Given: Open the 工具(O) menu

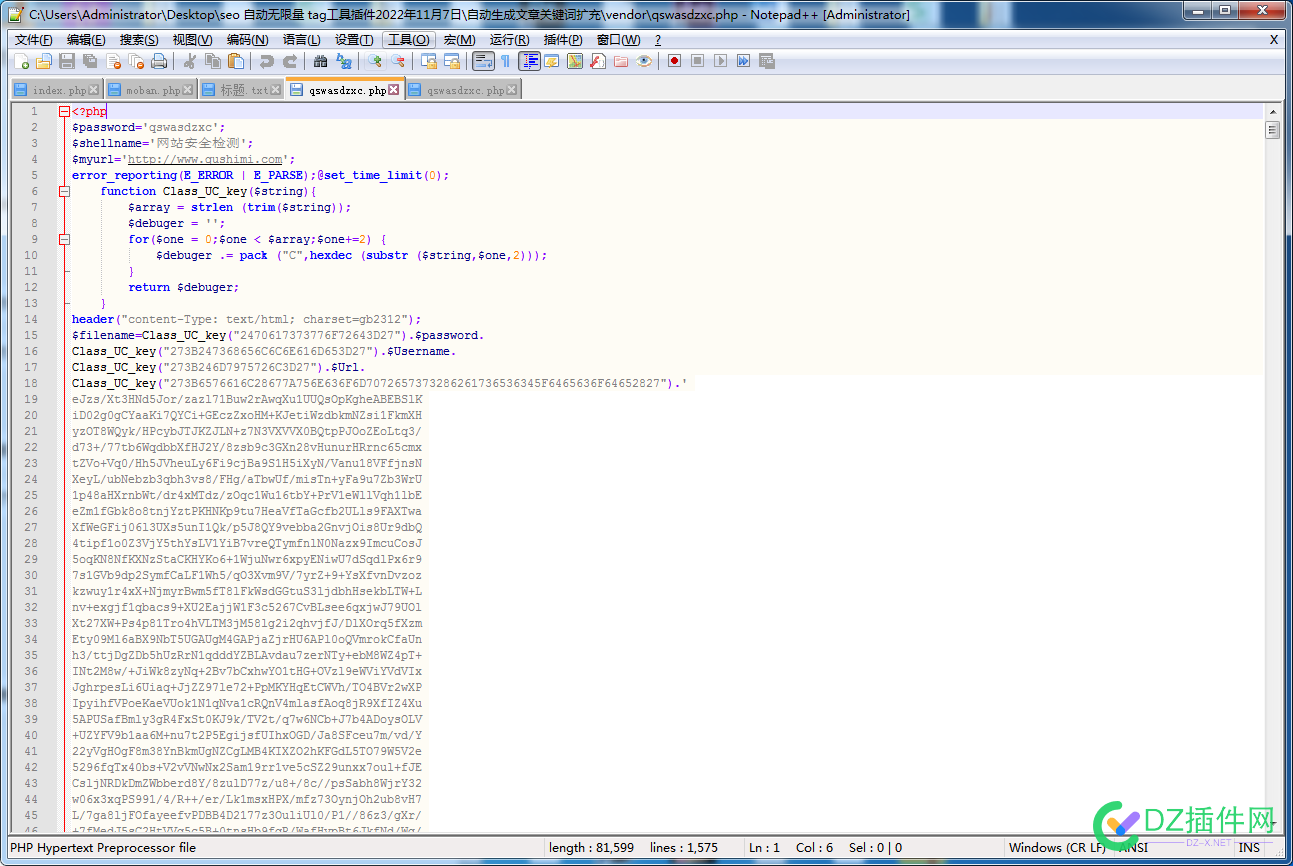Looking at the screenshot, I should click(408, 40).
